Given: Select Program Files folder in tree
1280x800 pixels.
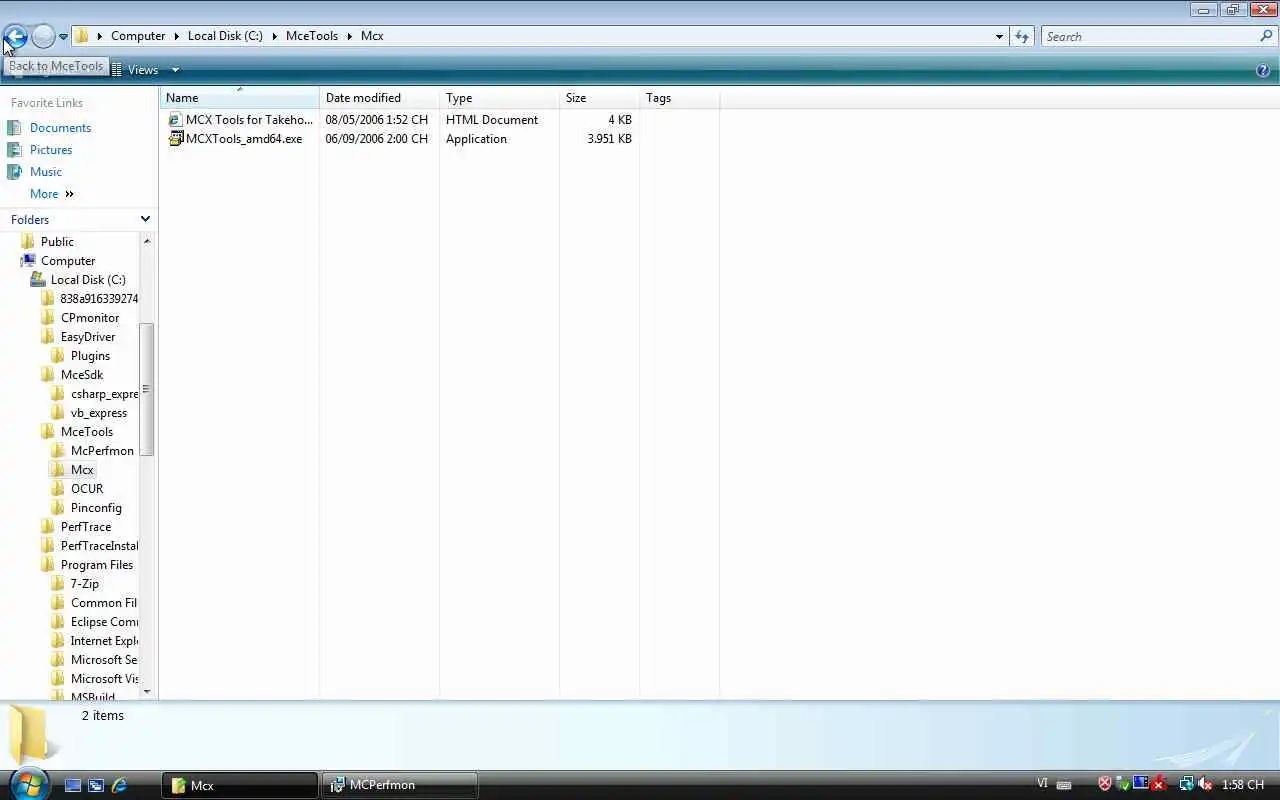Looking at the screenshot, I should pos(97,565).
